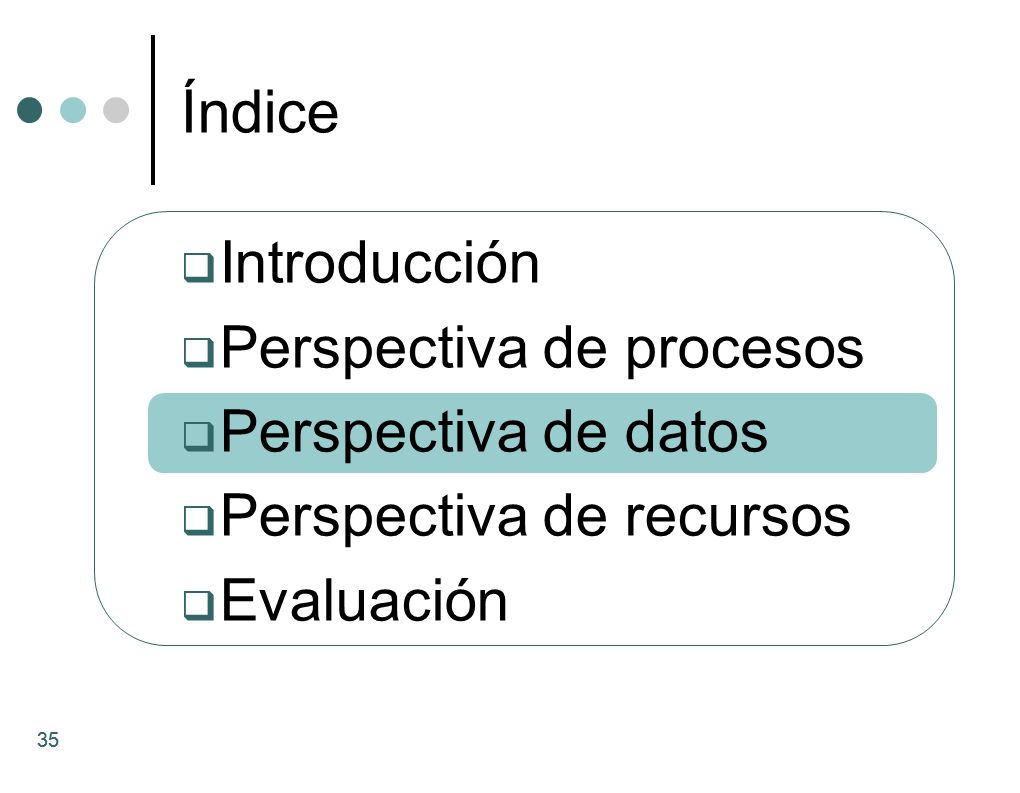The image size is (1020, 793).
Task: Click the bullet beside Perspectiva de recursos
Action: coord(198,520)
